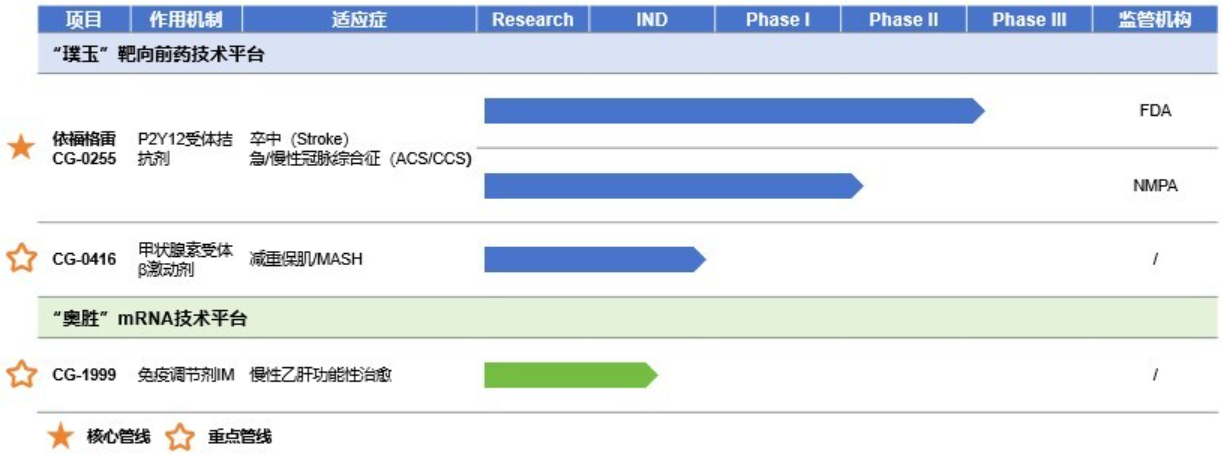The width and height of the screenshot is (1224, 459).
Task: Click the FDA regulator label
Action: (x=1155, y=111)
